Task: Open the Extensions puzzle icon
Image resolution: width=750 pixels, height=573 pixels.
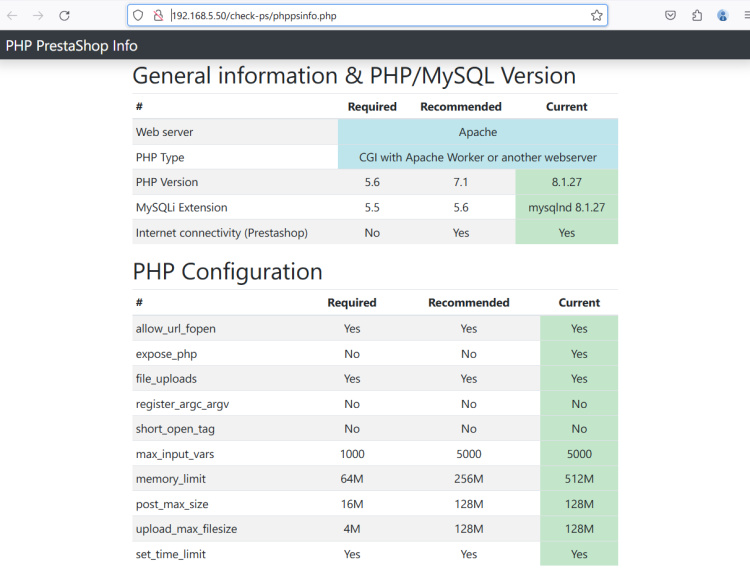Action: (x=697, y=16)
